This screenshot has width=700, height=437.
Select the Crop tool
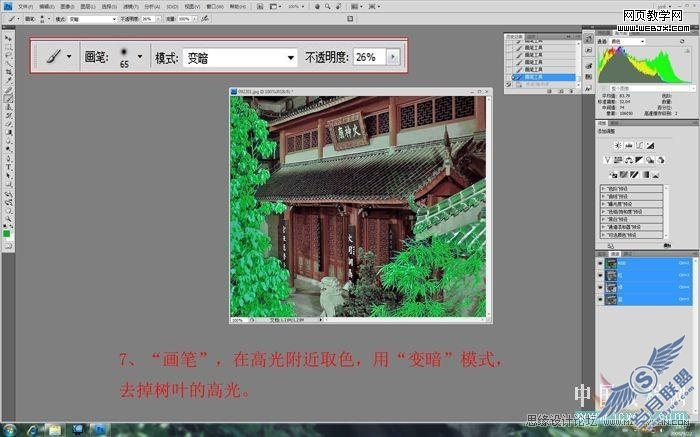coord(8,73)
